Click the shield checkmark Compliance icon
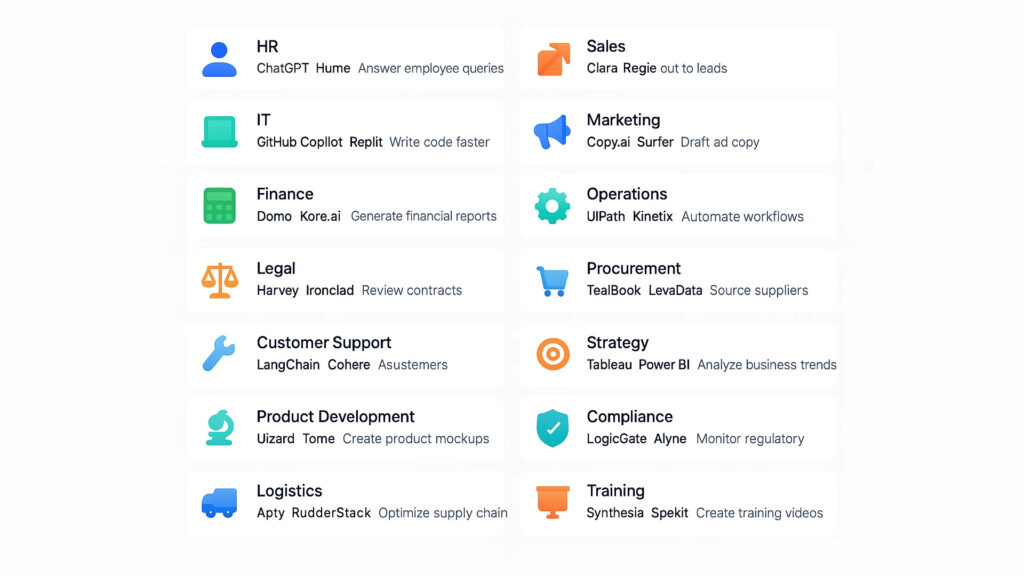Image resolution: width=1024 pixels, height=576 pixels. 552,428
